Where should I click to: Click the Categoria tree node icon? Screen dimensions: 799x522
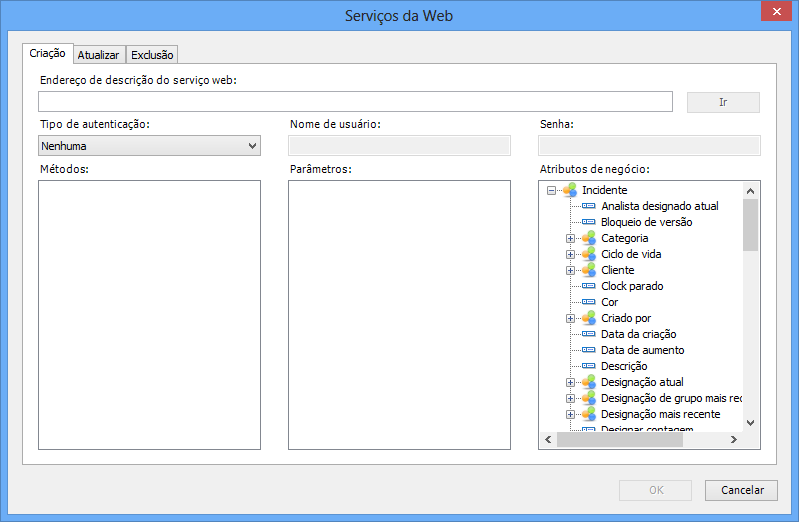(589, 238)
